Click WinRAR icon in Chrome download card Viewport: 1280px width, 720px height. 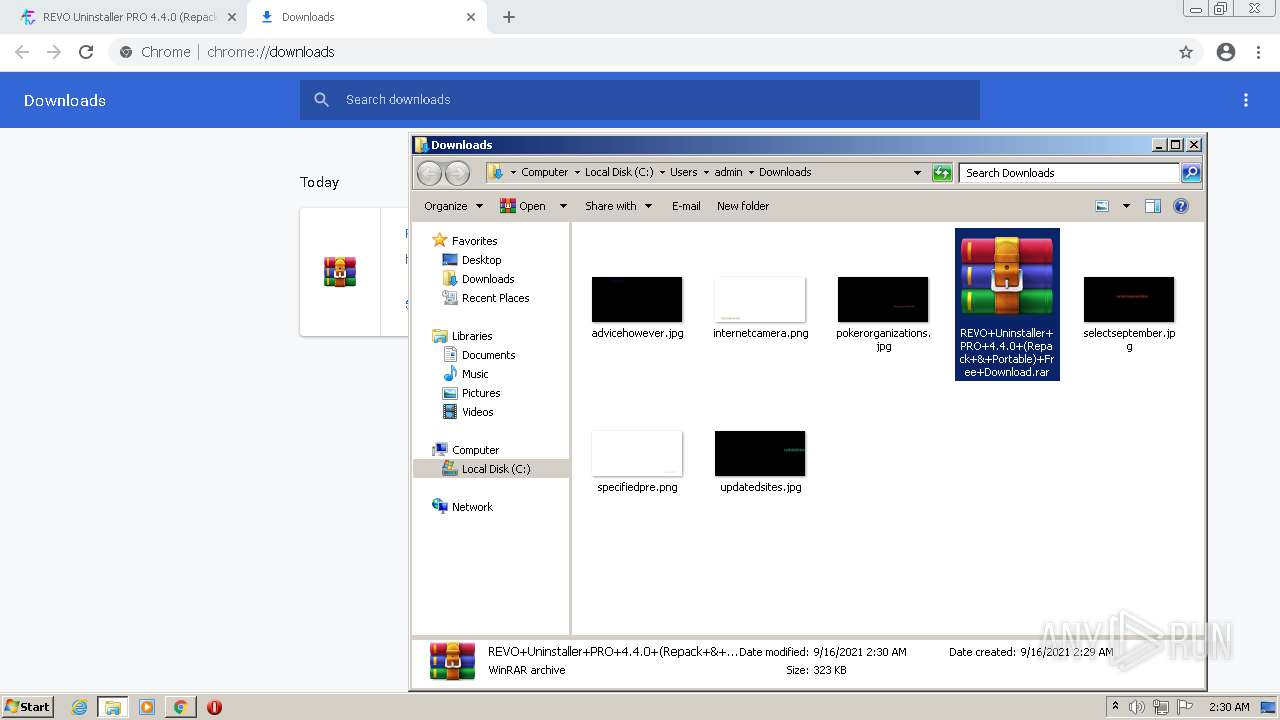[x=340, y=272]
